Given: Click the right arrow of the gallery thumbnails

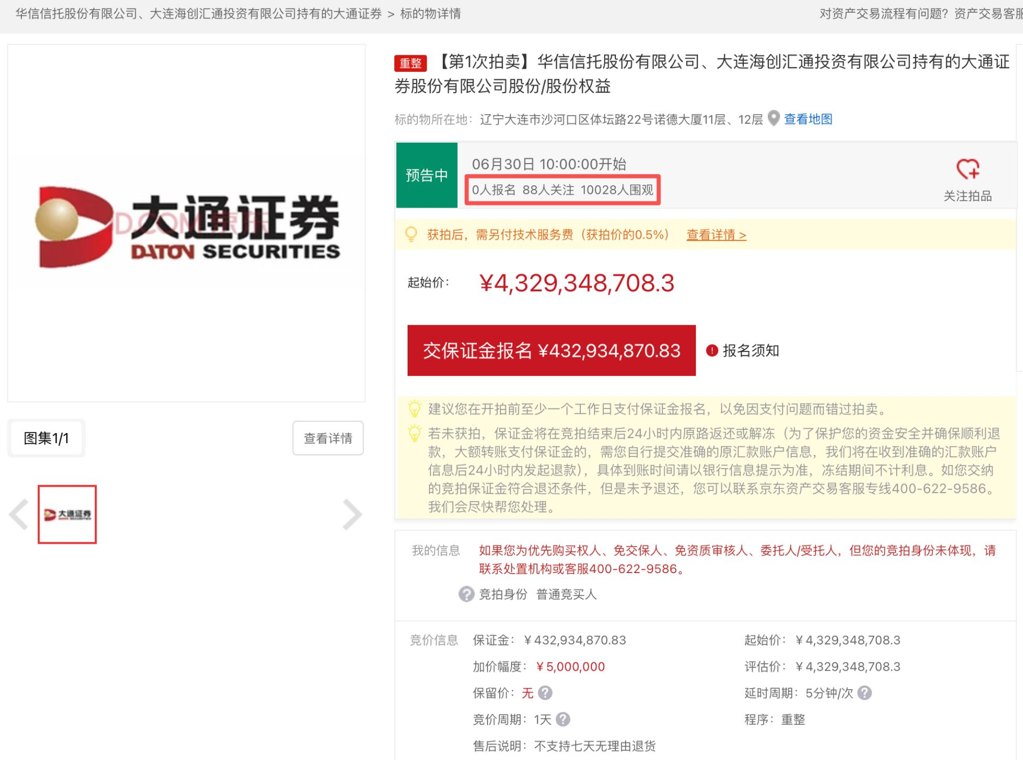Looking at the screenshot, I should 352,514.
